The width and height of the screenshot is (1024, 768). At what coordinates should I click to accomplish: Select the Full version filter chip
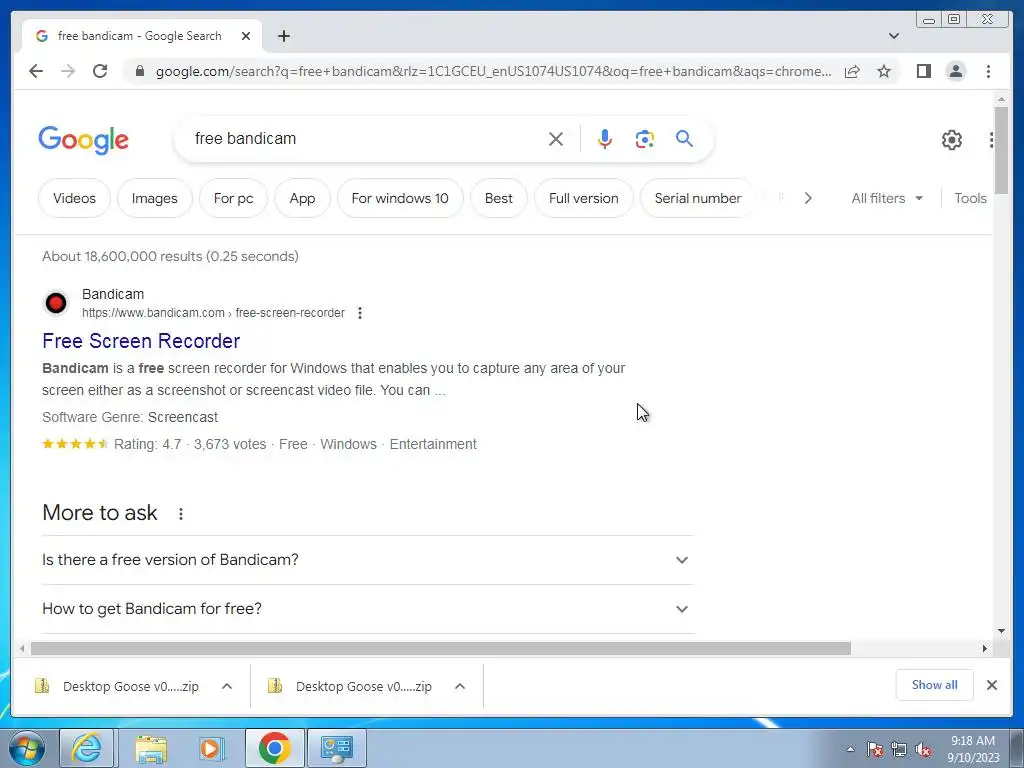pos(584,199)
